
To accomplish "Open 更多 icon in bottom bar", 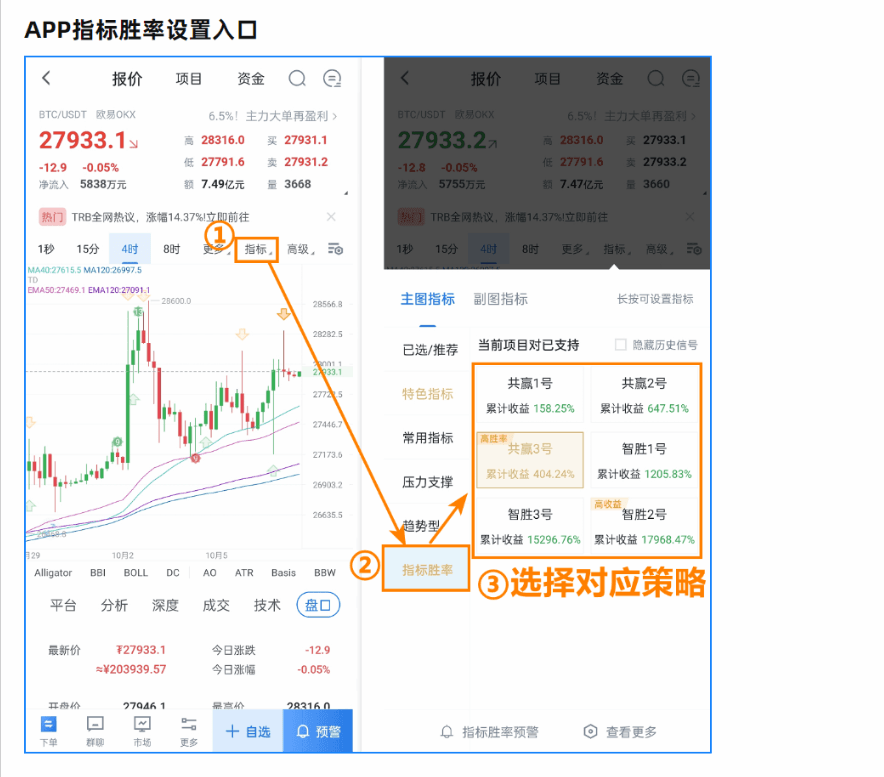I will pos(189,731).
